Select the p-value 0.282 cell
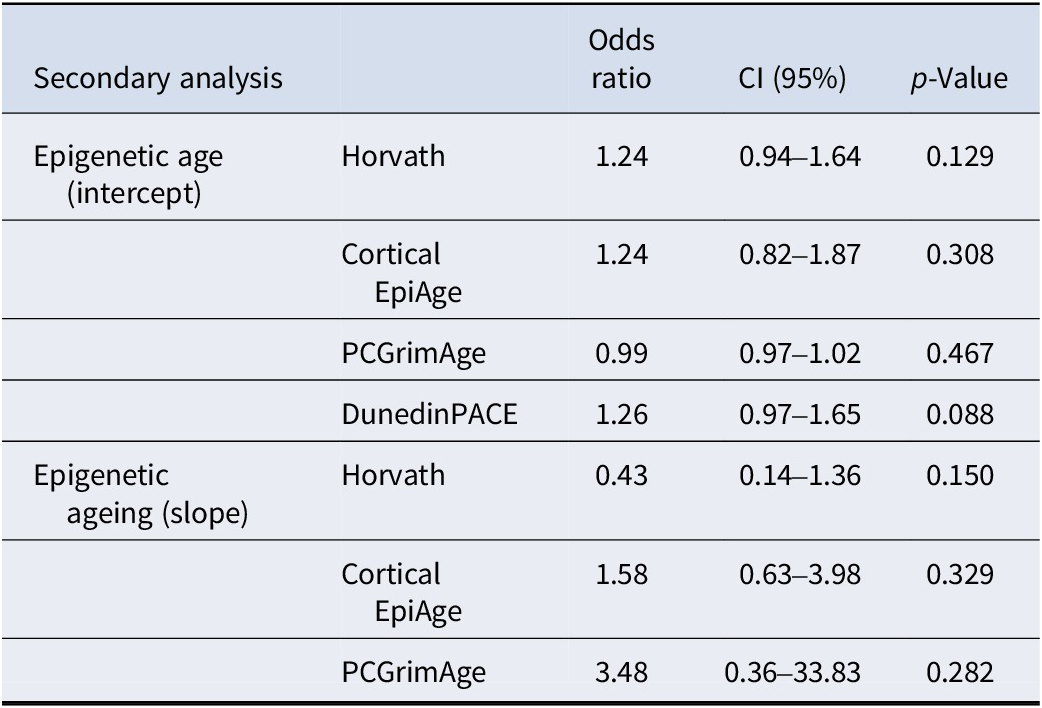 (960, 671)
